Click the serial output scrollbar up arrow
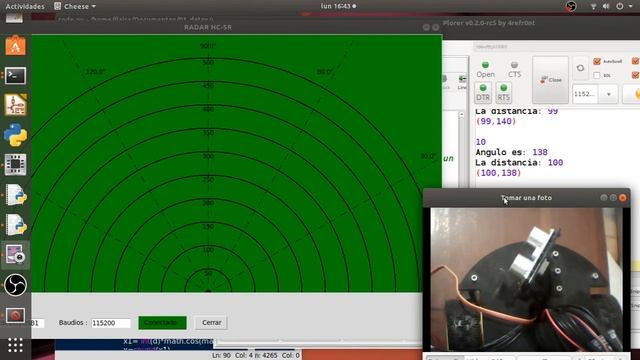 pyautogui.click(x=461, y=115)
